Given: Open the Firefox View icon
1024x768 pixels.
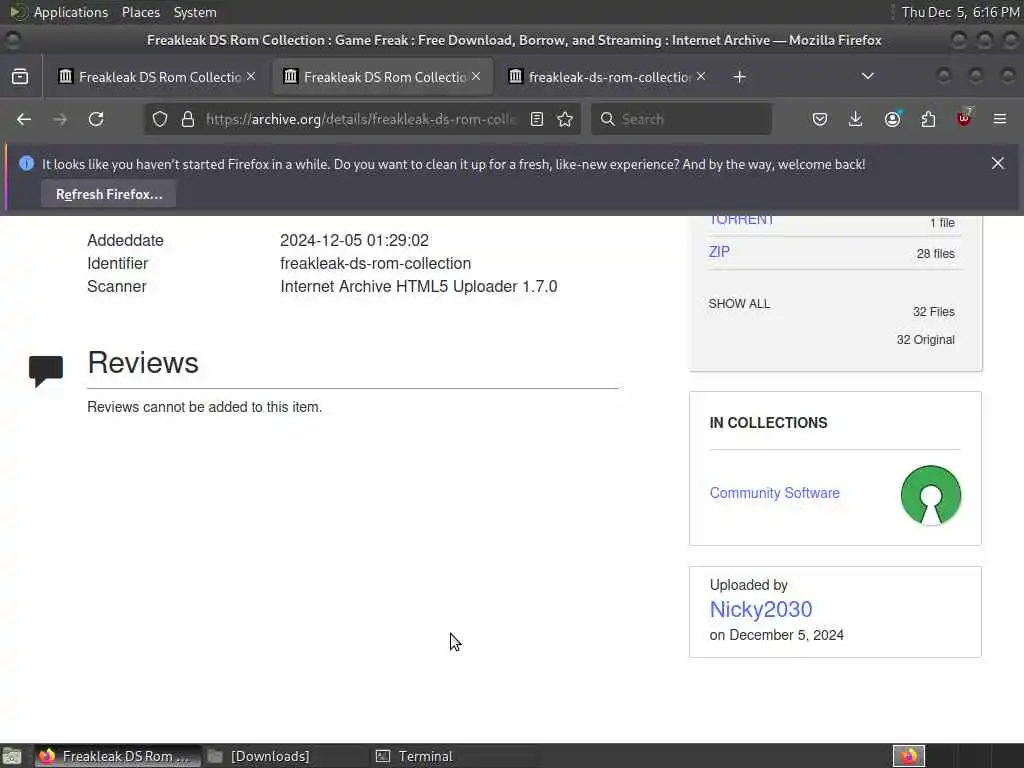Looking at the screenshot, I should tap(20, 77).
